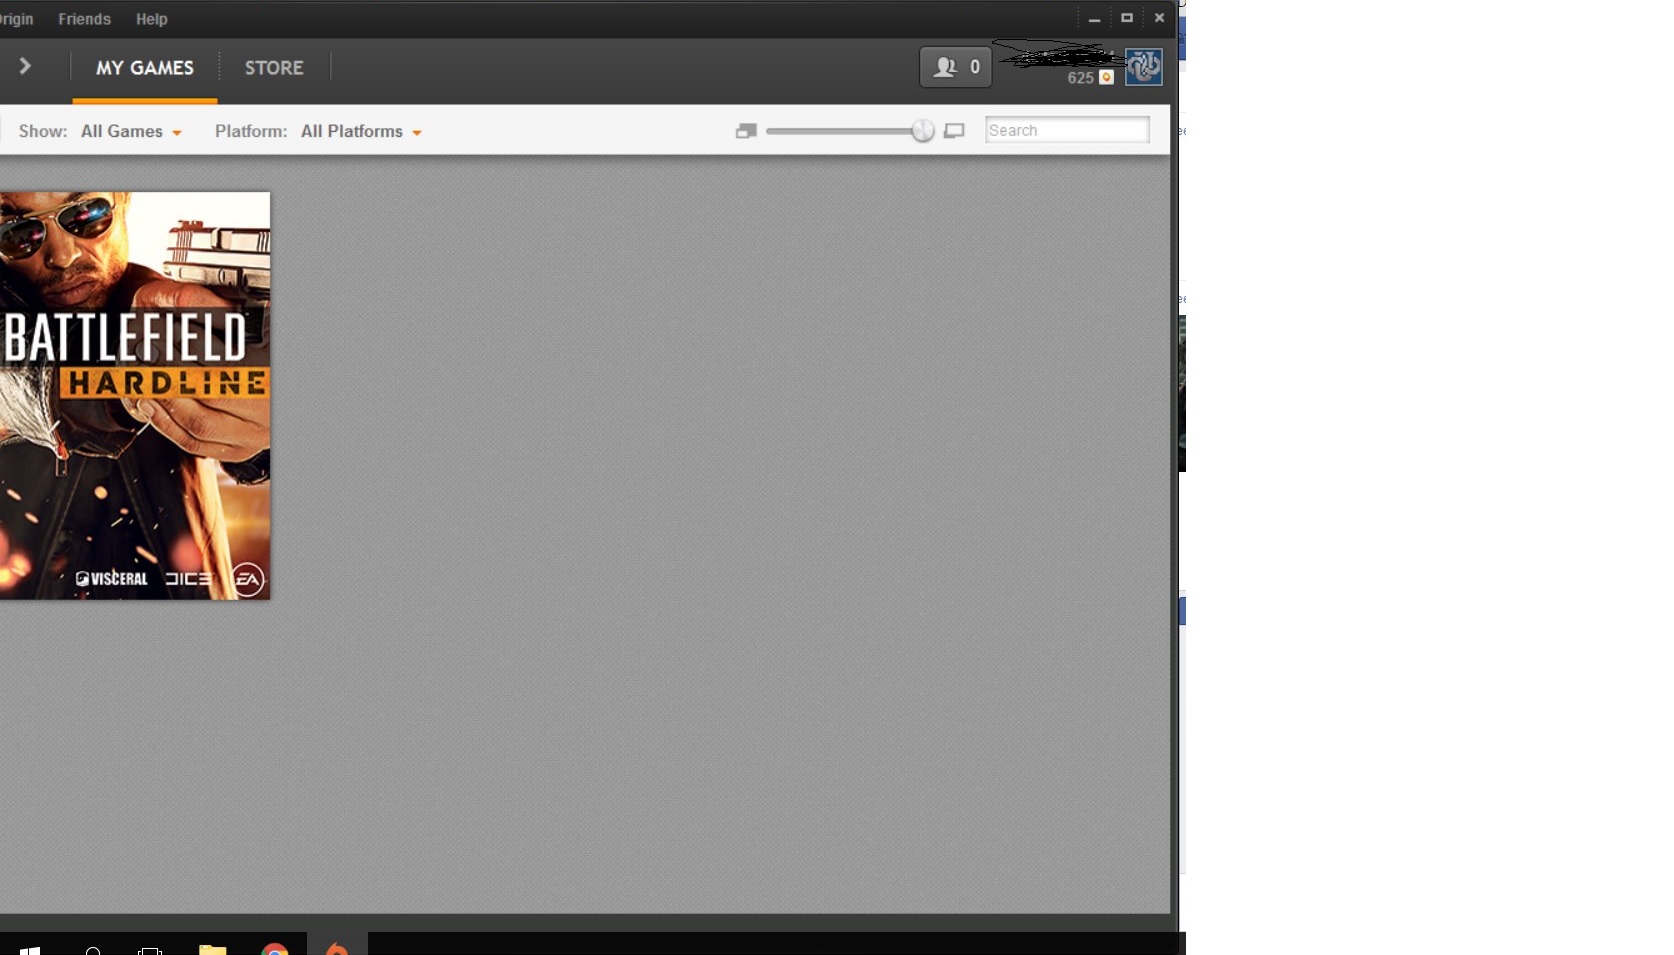Open Chrome from the taskbar
1674x955 pixels.
click(274, 948)
